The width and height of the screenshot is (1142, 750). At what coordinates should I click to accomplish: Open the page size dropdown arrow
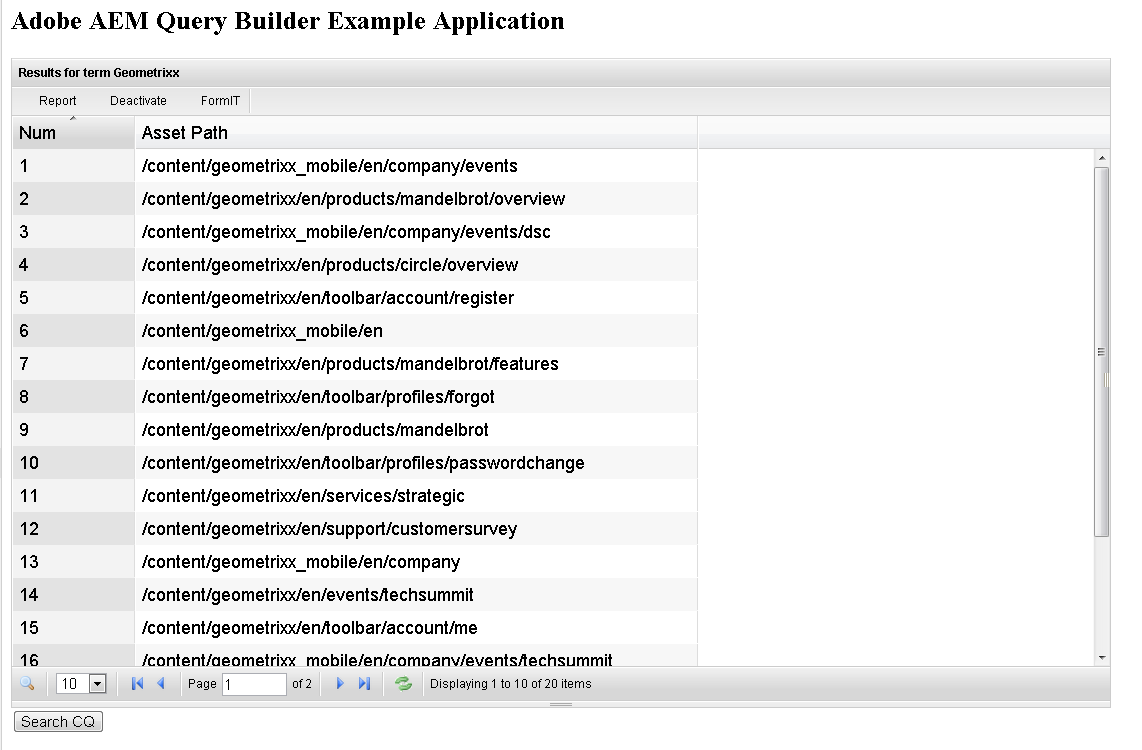pos(98,684)
